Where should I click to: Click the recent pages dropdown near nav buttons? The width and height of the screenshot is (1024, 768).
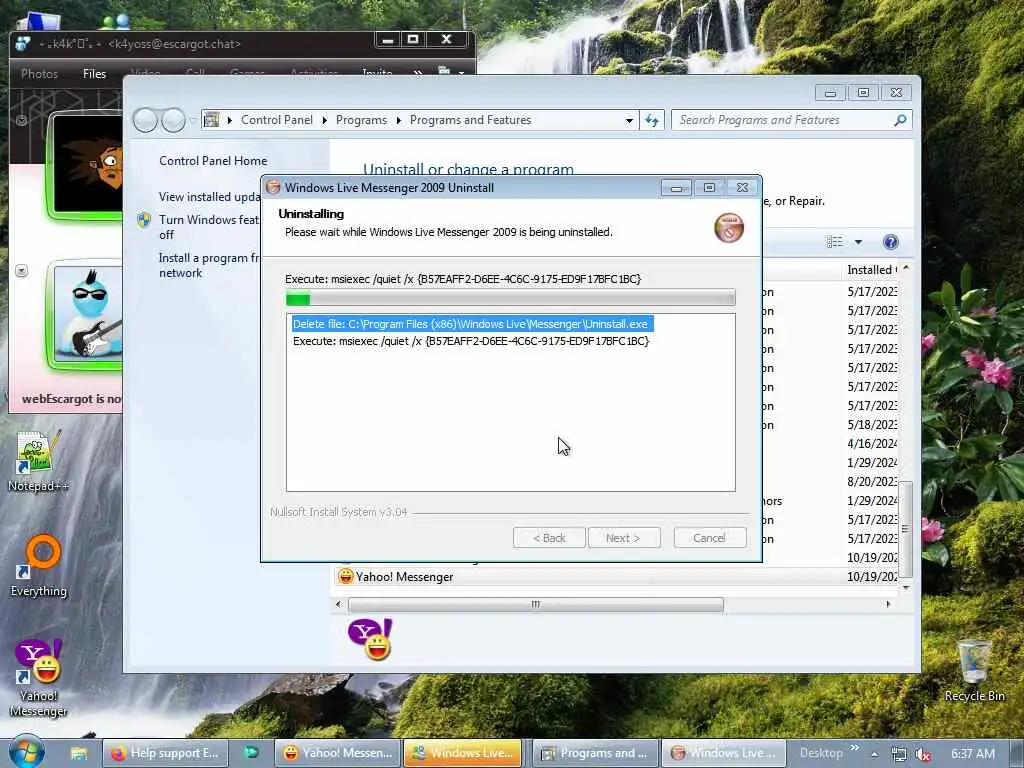pos(192,120)
